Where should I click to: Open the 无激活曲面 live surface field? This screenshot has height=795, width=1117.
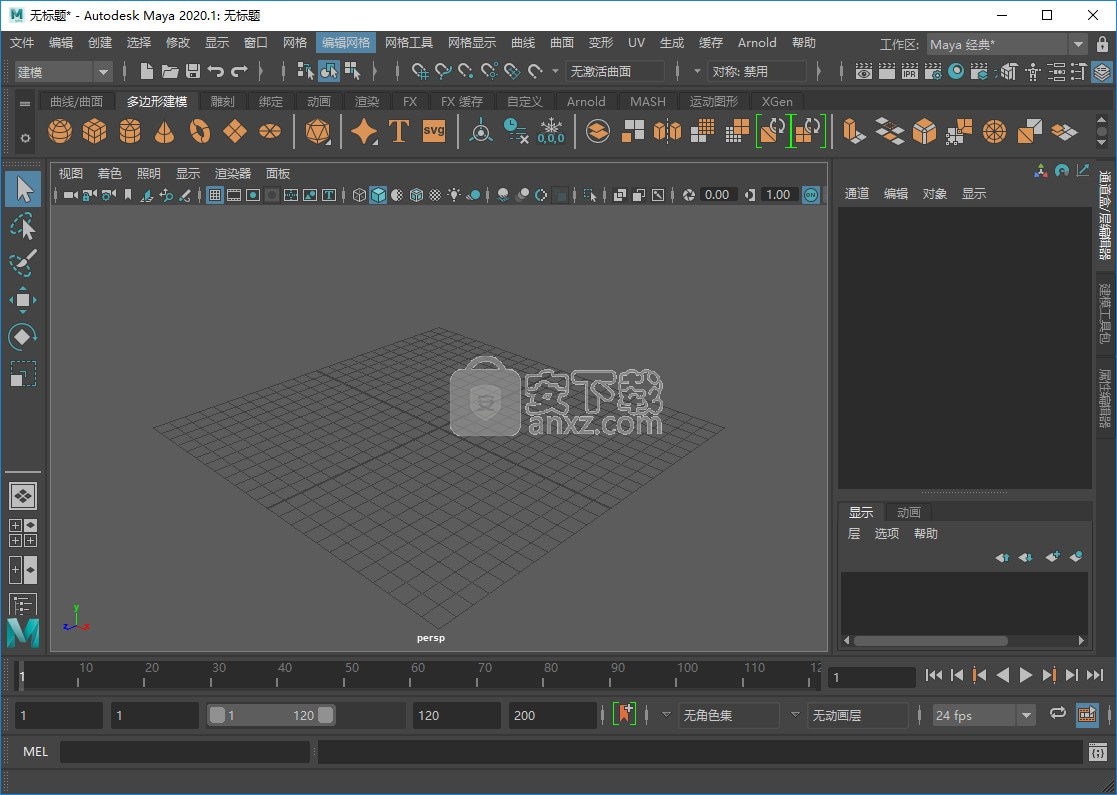tap(615, 71)
